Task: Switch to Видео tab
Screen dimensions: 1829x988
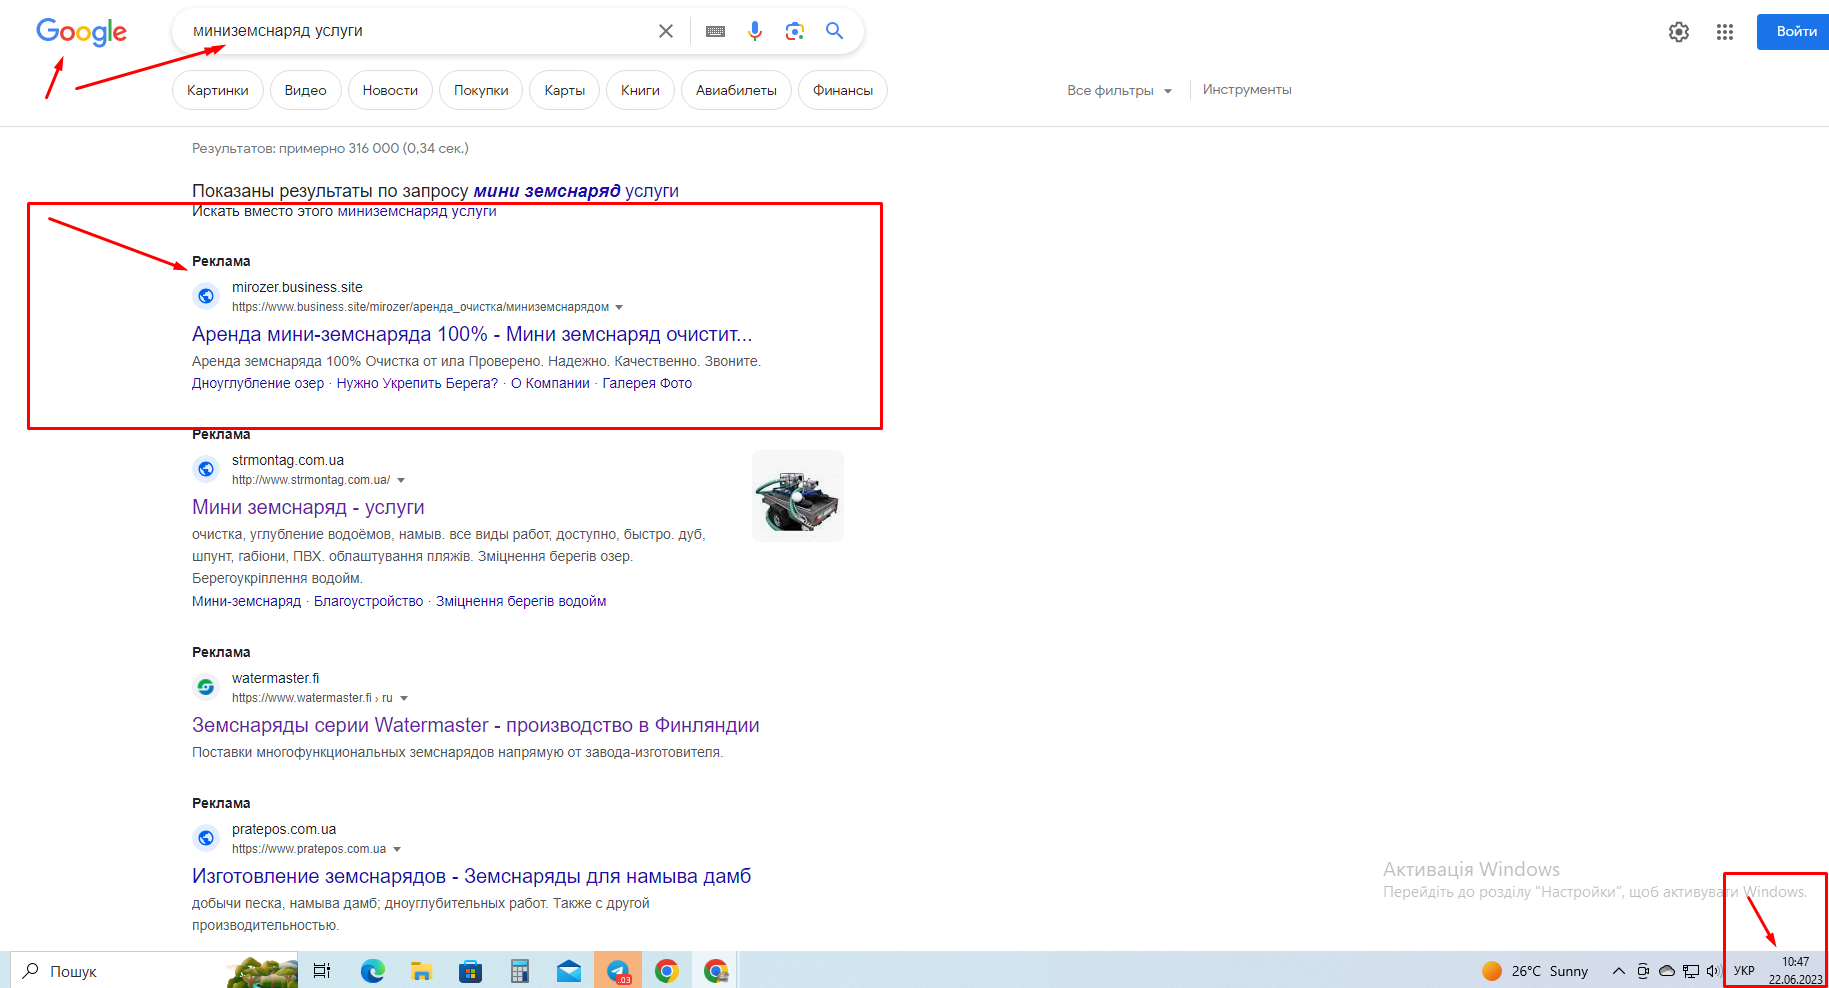Action: click(305, 90)
